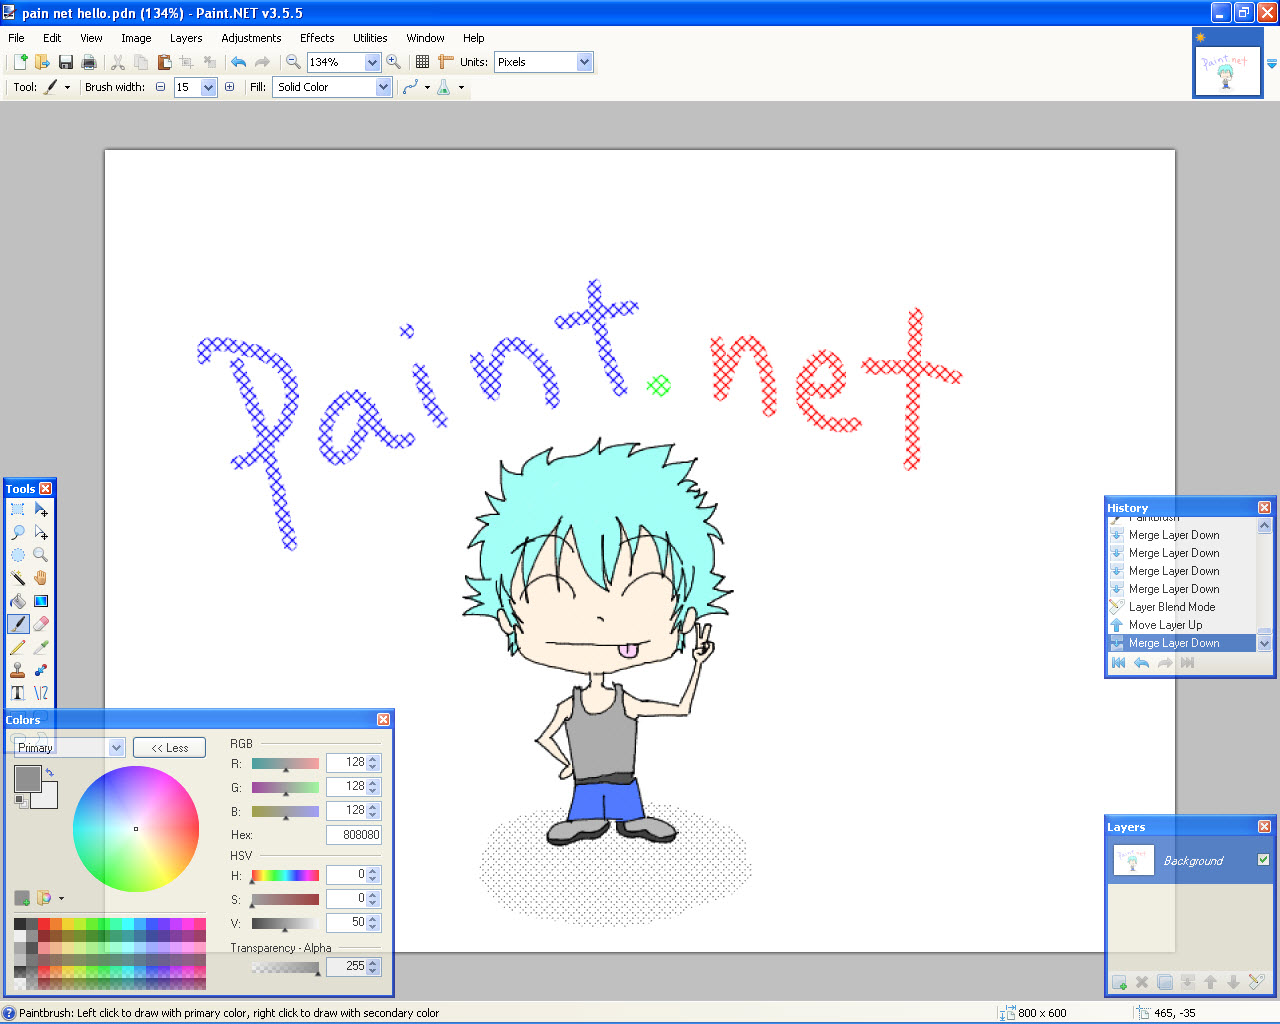This screenshot has height=1024, width=1280.
Task: Select the Clone Stamp tool
Action: point(17,669)
